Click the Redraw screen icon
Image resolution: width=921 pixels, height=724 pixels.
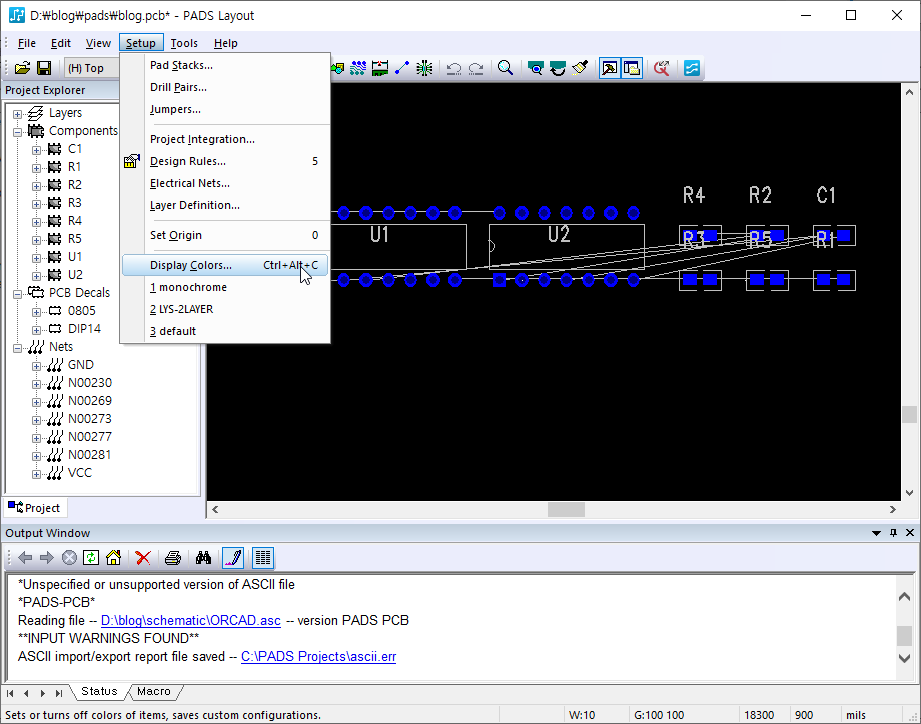point(557,68)
